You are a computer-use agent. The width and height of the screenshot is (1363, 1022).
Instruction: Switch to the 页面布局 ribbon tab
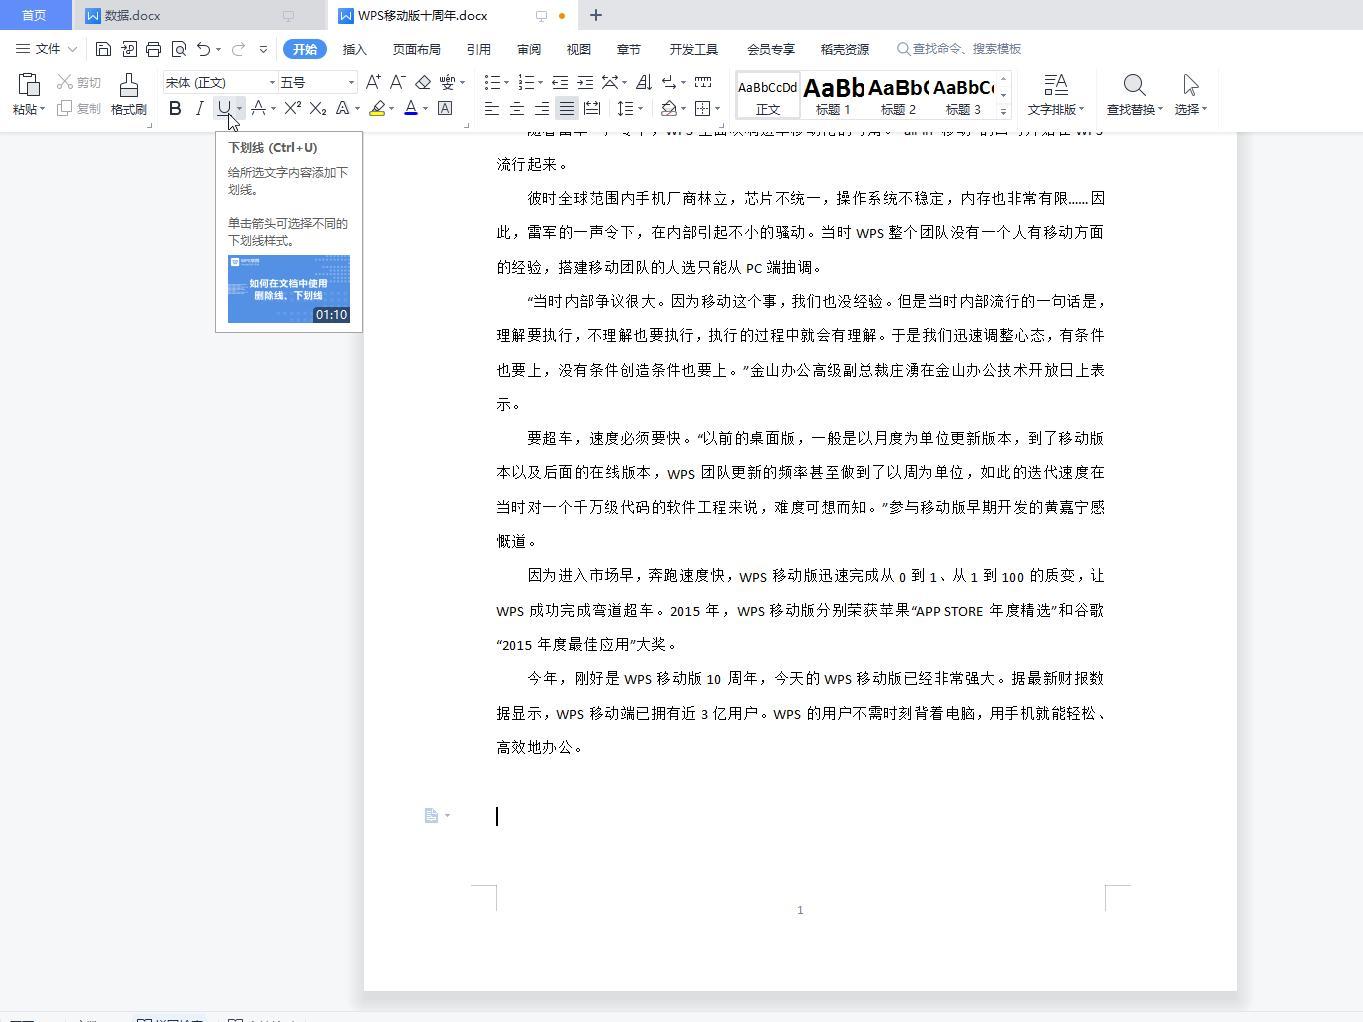pyautogui.click(x=416, y=49)
